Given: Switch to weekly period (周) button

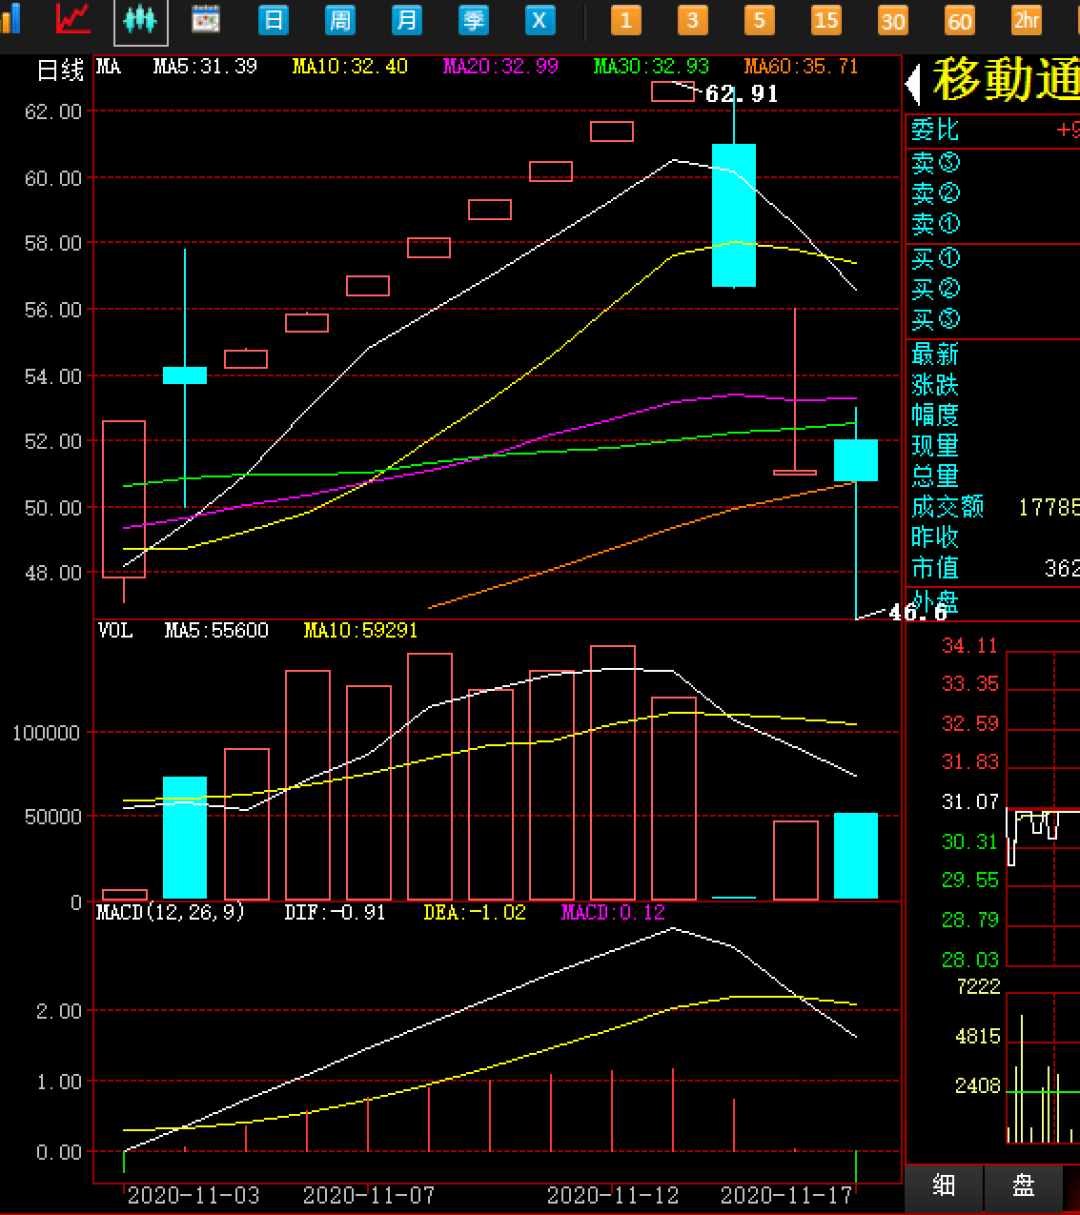Looking at the screenshot, I should coord(340,20).
